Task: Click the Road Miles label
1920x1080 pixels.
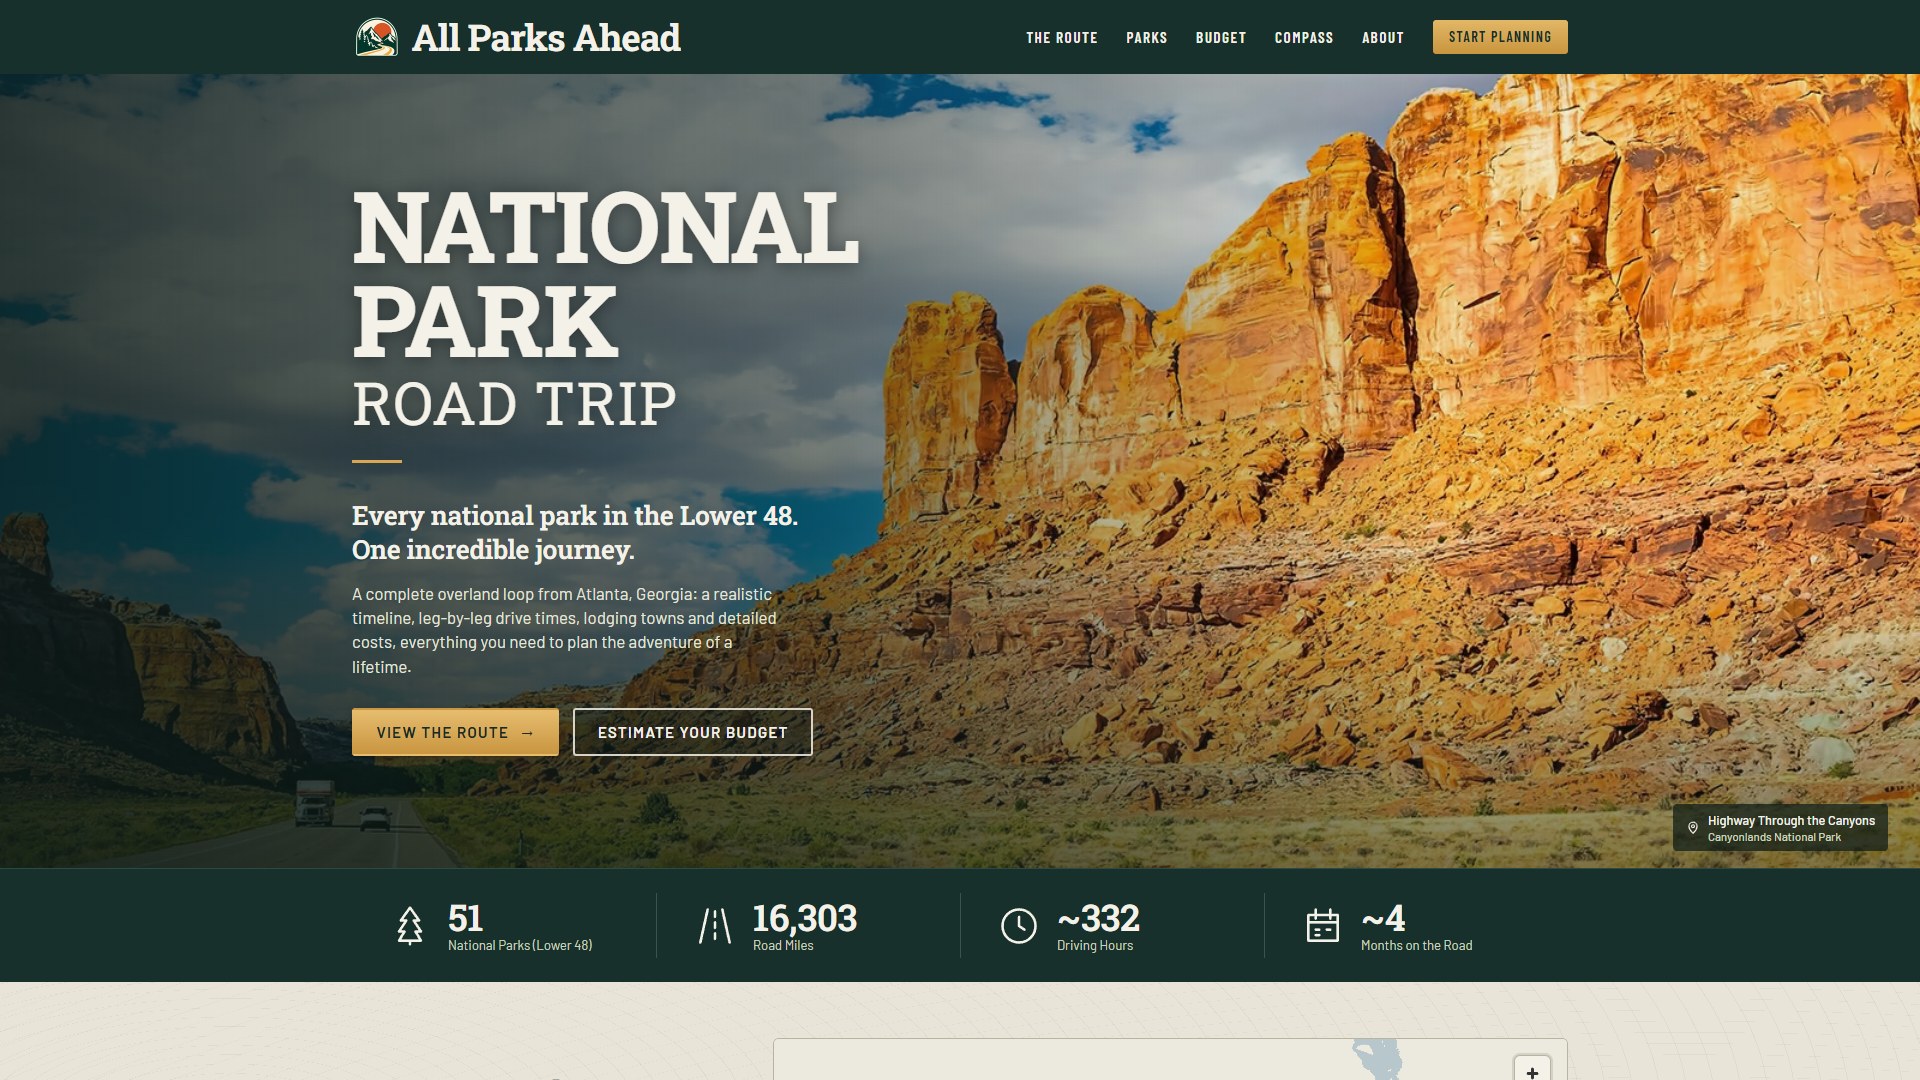Action: coord(782,945)
